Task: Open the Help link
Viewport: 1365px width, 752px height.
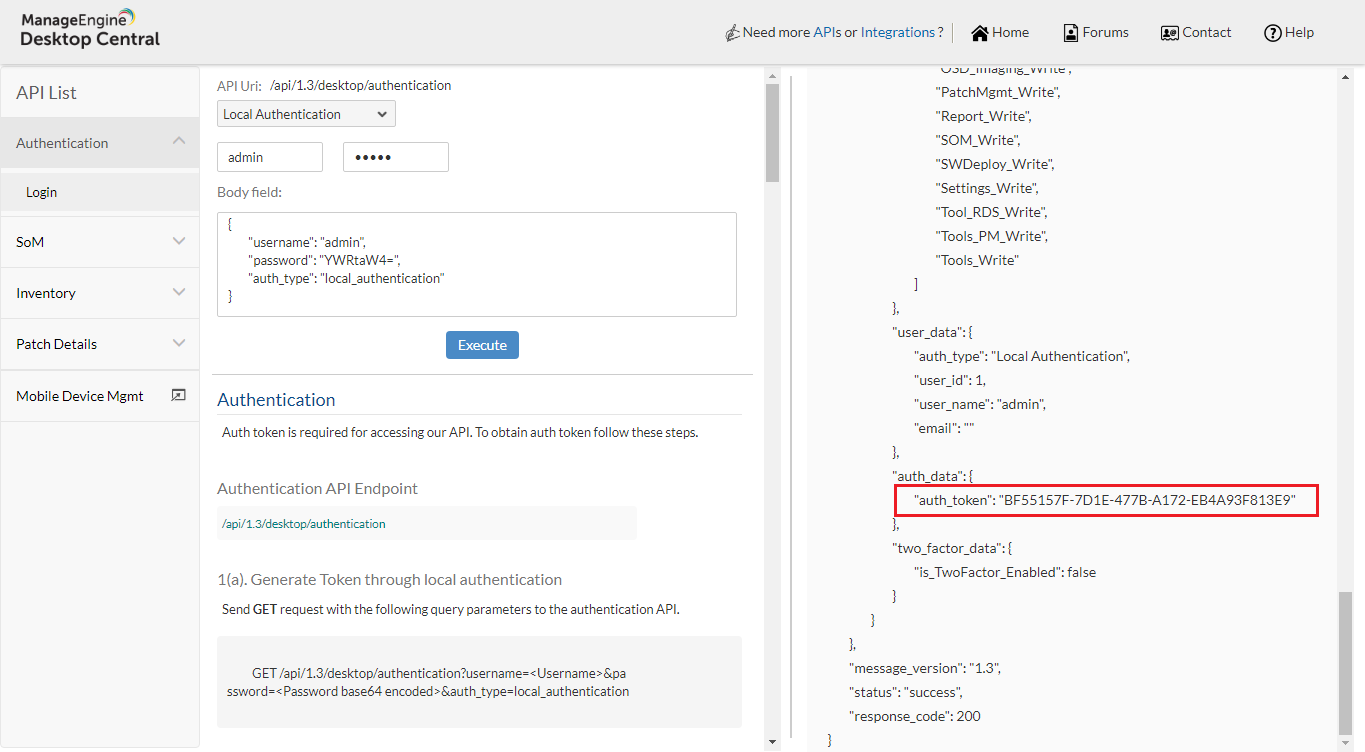Action: [1299, 33]
